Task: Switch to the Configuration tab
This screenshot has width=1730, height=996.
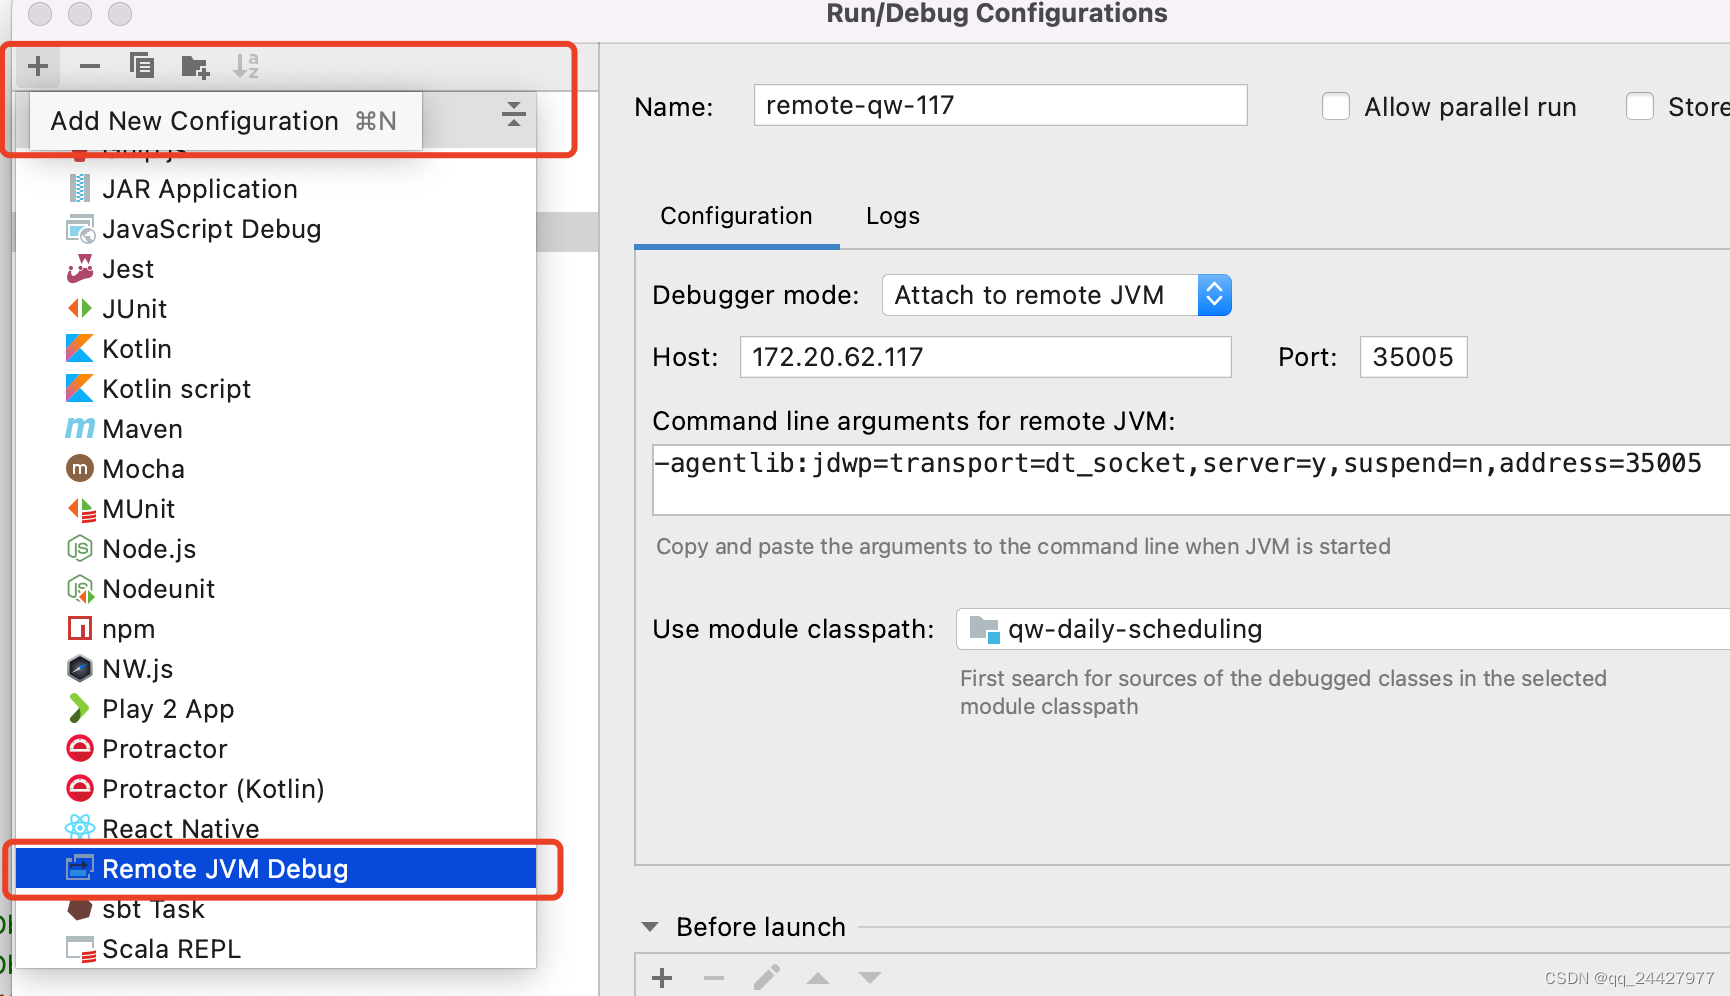Action: [736, 216]
